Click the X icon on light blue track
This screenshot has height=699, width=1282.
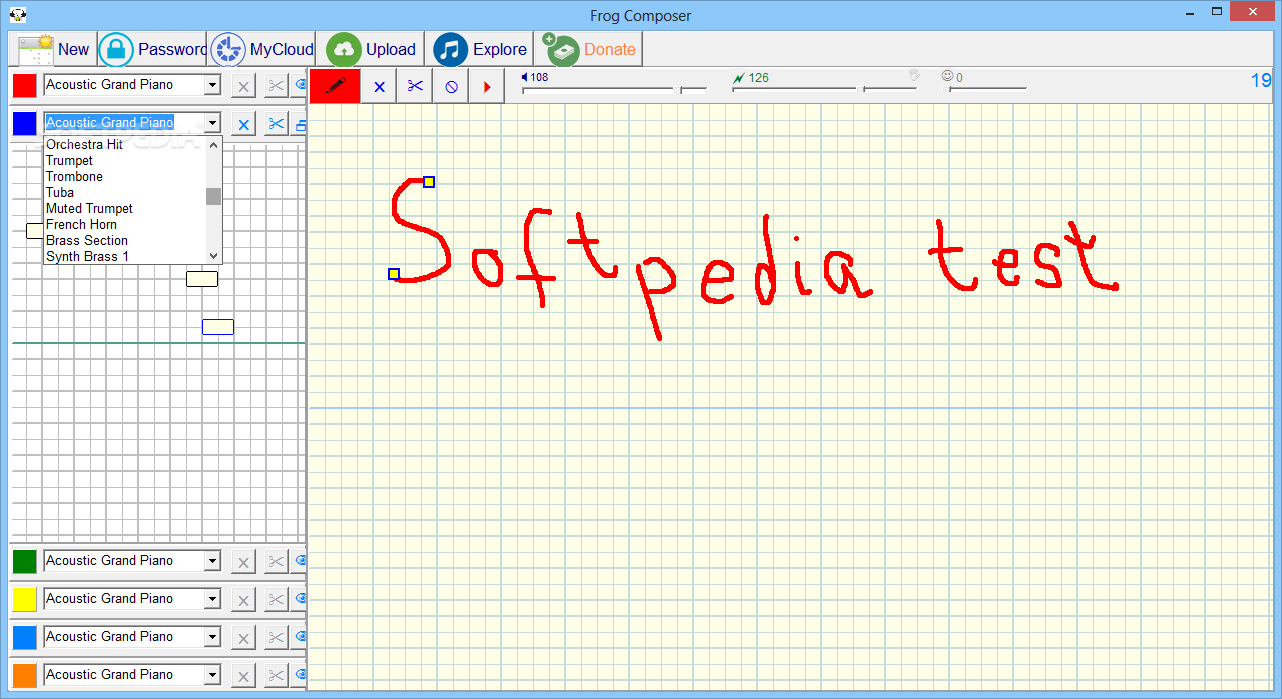click(243, 638)
